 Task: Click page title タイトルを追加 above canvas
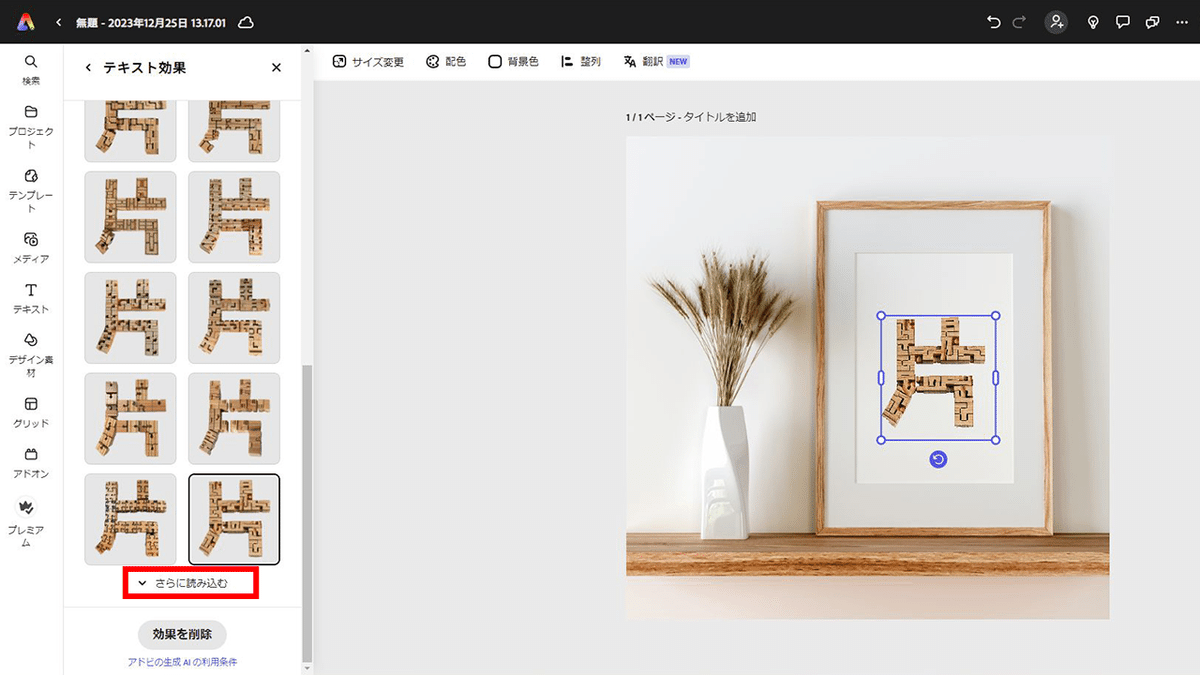720,117
